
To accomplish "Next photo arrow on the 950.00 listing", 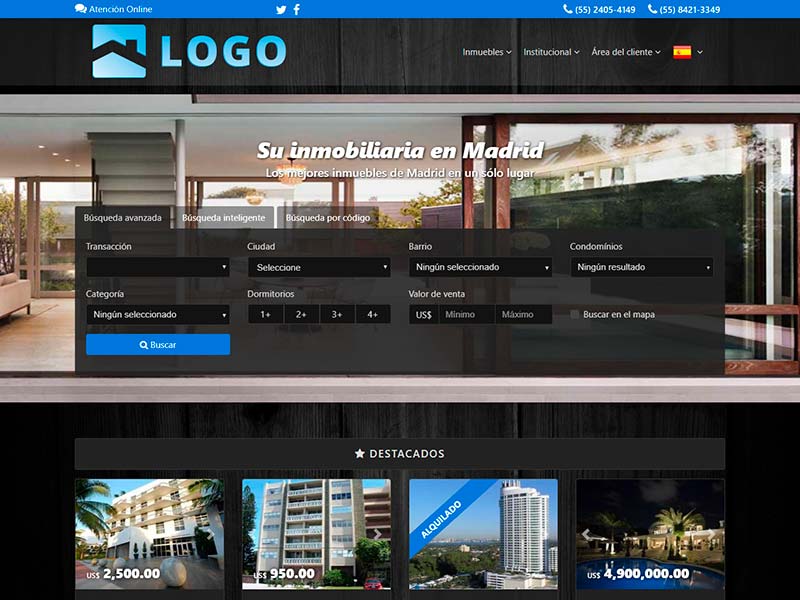I will tap(378, 534).
